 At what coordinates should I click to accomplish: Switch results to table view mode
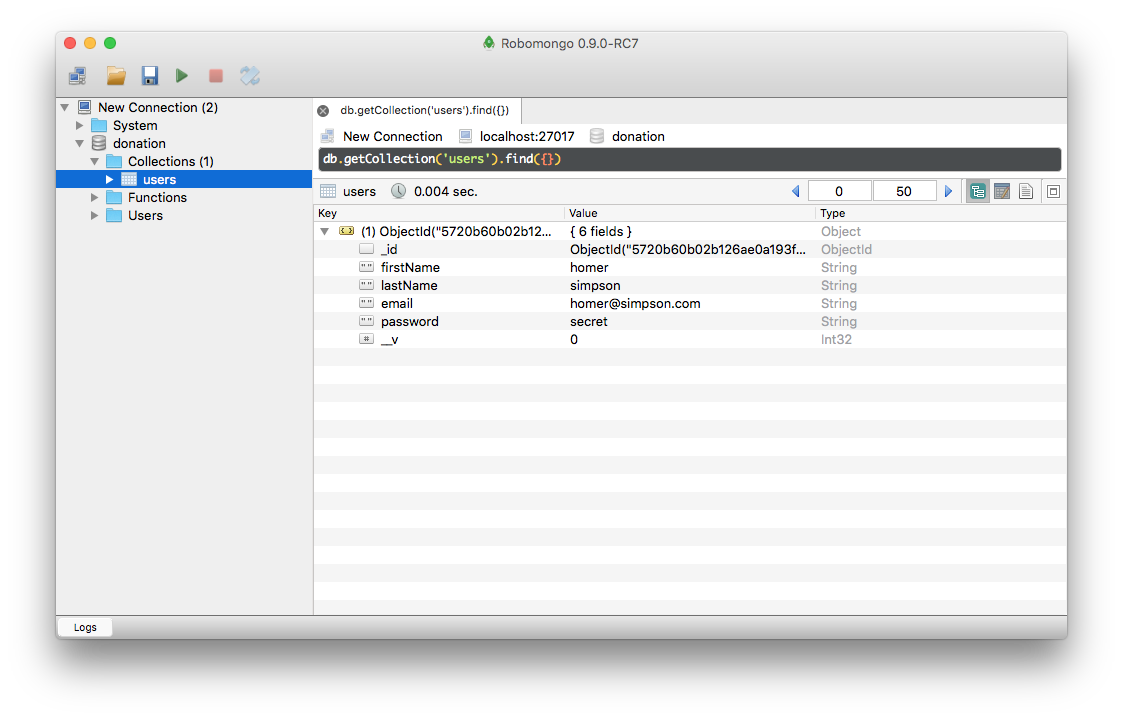click(x=1001, y=191)
